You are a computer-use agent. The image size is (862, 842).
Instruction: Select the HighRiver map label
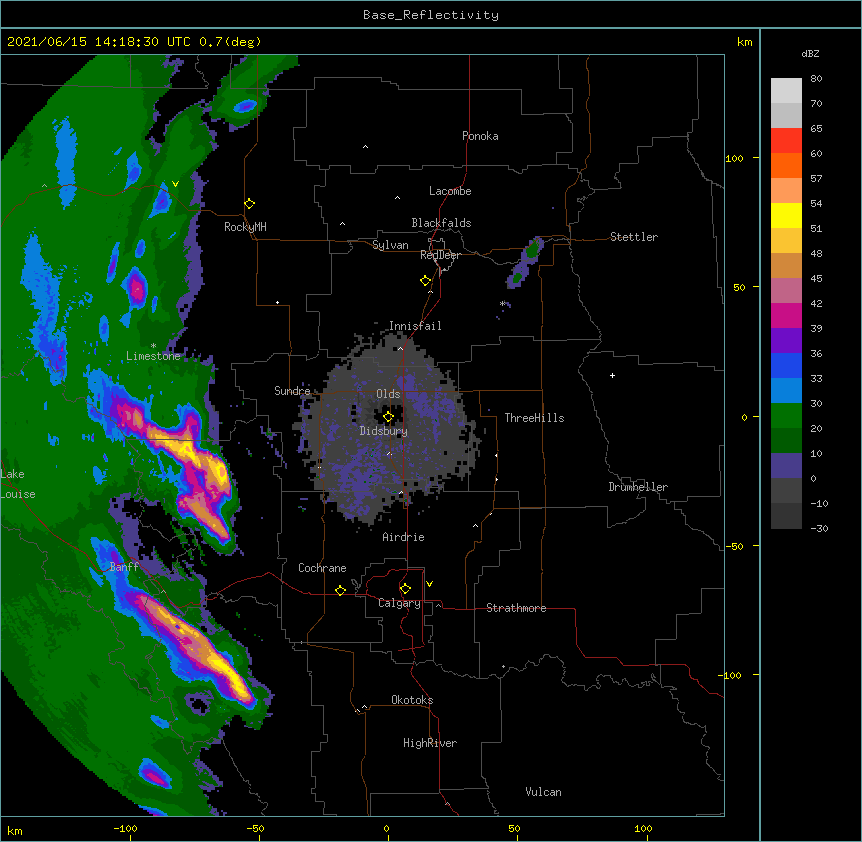[430, 743]
